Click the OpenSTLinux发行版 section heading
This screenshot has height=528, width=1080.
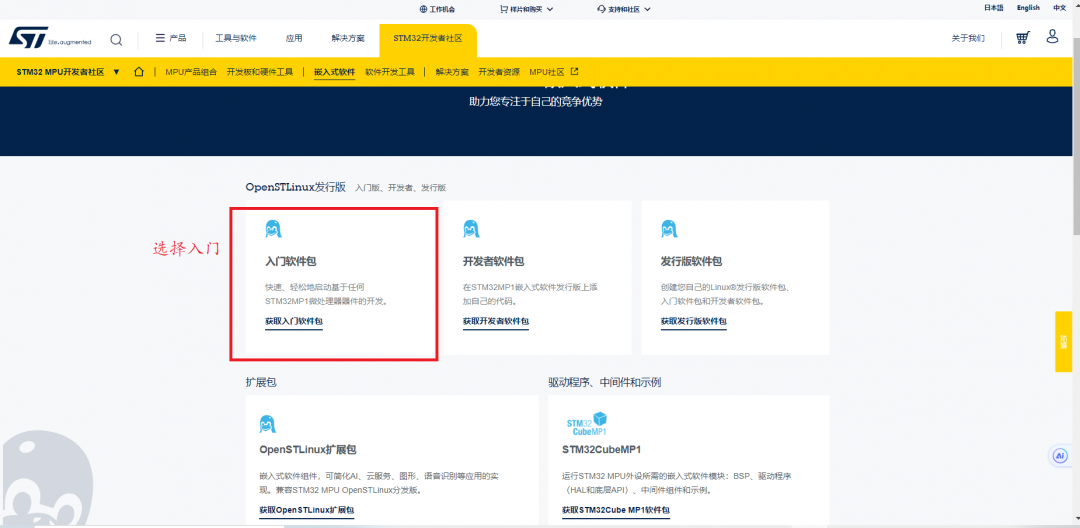click(x=295, y=187)
